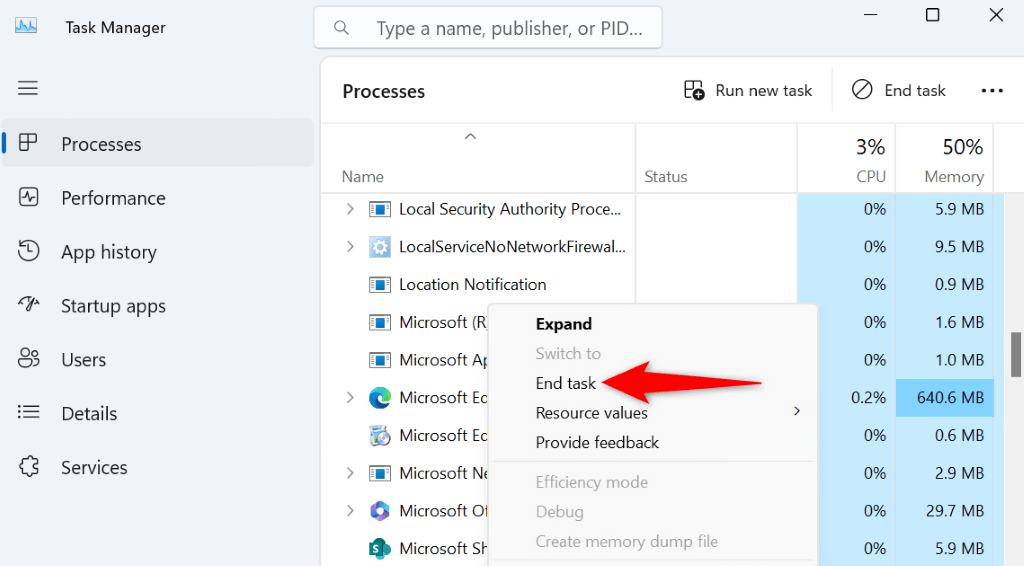Viewport: 1024px width, 566px height.
Task: Open the Users page
Action: 83,360
